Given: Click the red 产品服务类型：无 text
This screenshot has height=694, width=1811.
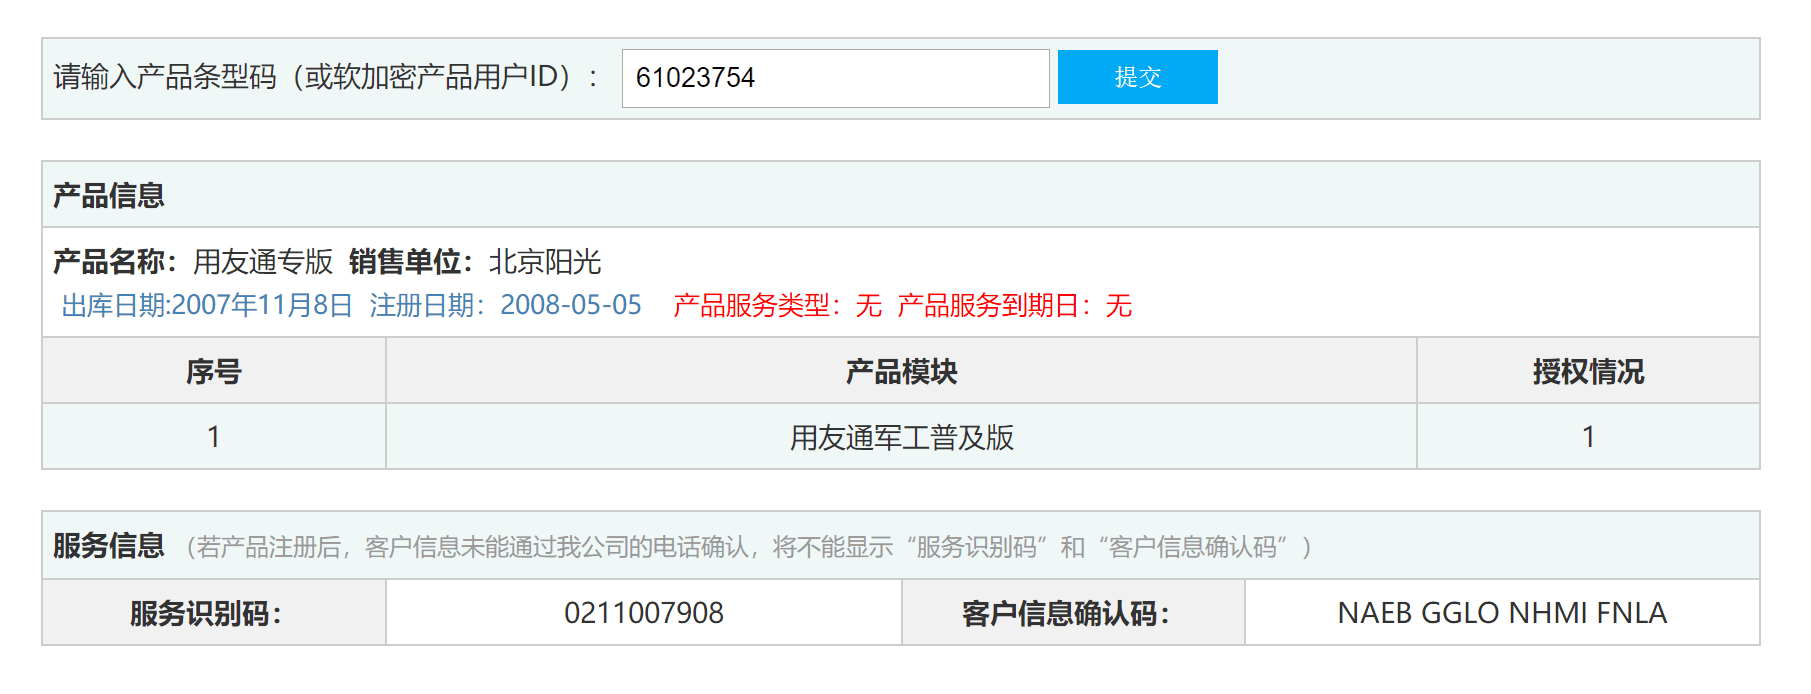Looking at the screenshot, I should (777, 305).
